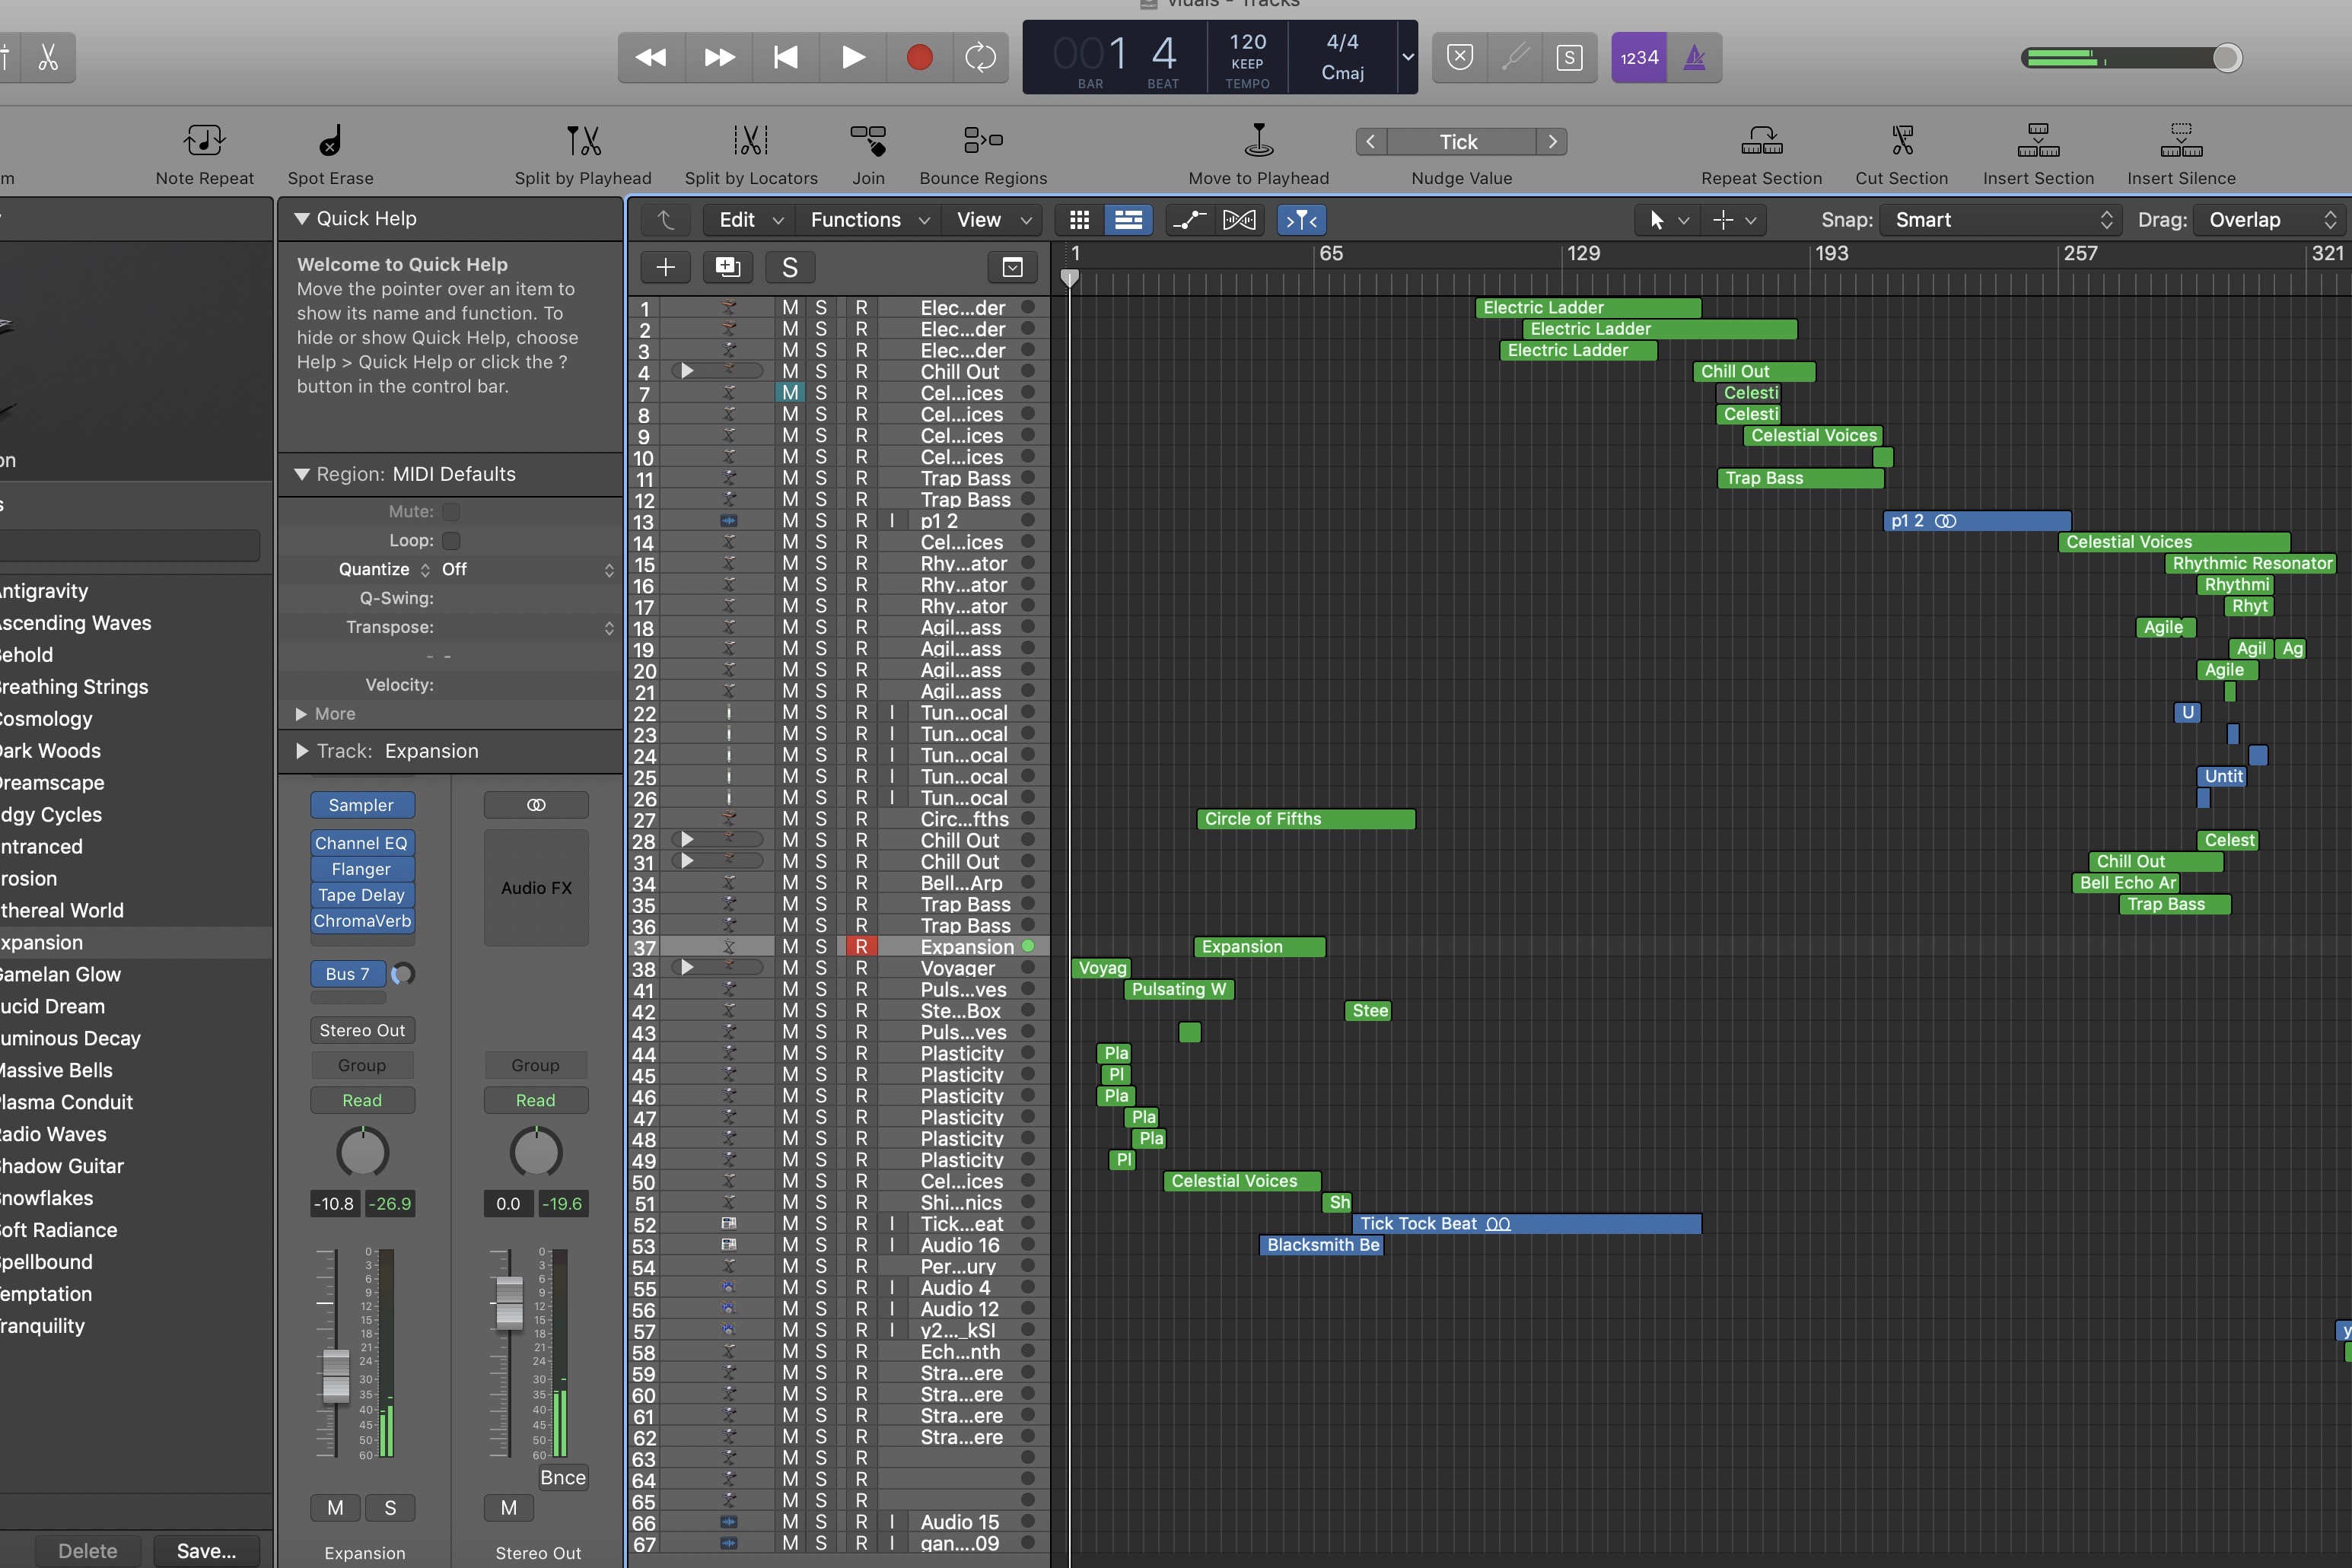Unmute track 7 Celestial Voices

(790, 393)
